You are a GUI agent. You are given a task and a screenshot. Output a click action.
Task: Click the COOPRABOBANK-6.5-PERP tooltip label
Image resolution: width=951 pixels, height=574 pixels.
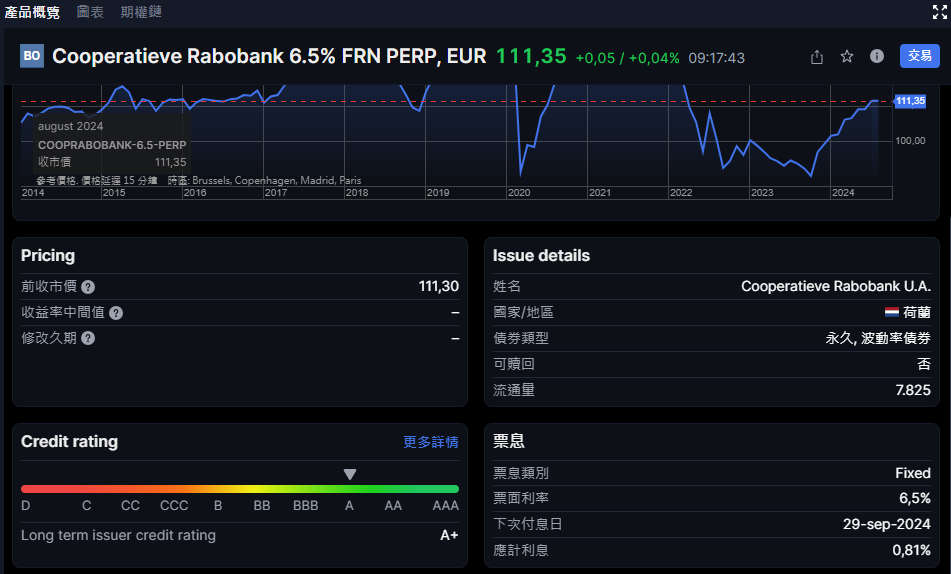[x=112, y=145]
